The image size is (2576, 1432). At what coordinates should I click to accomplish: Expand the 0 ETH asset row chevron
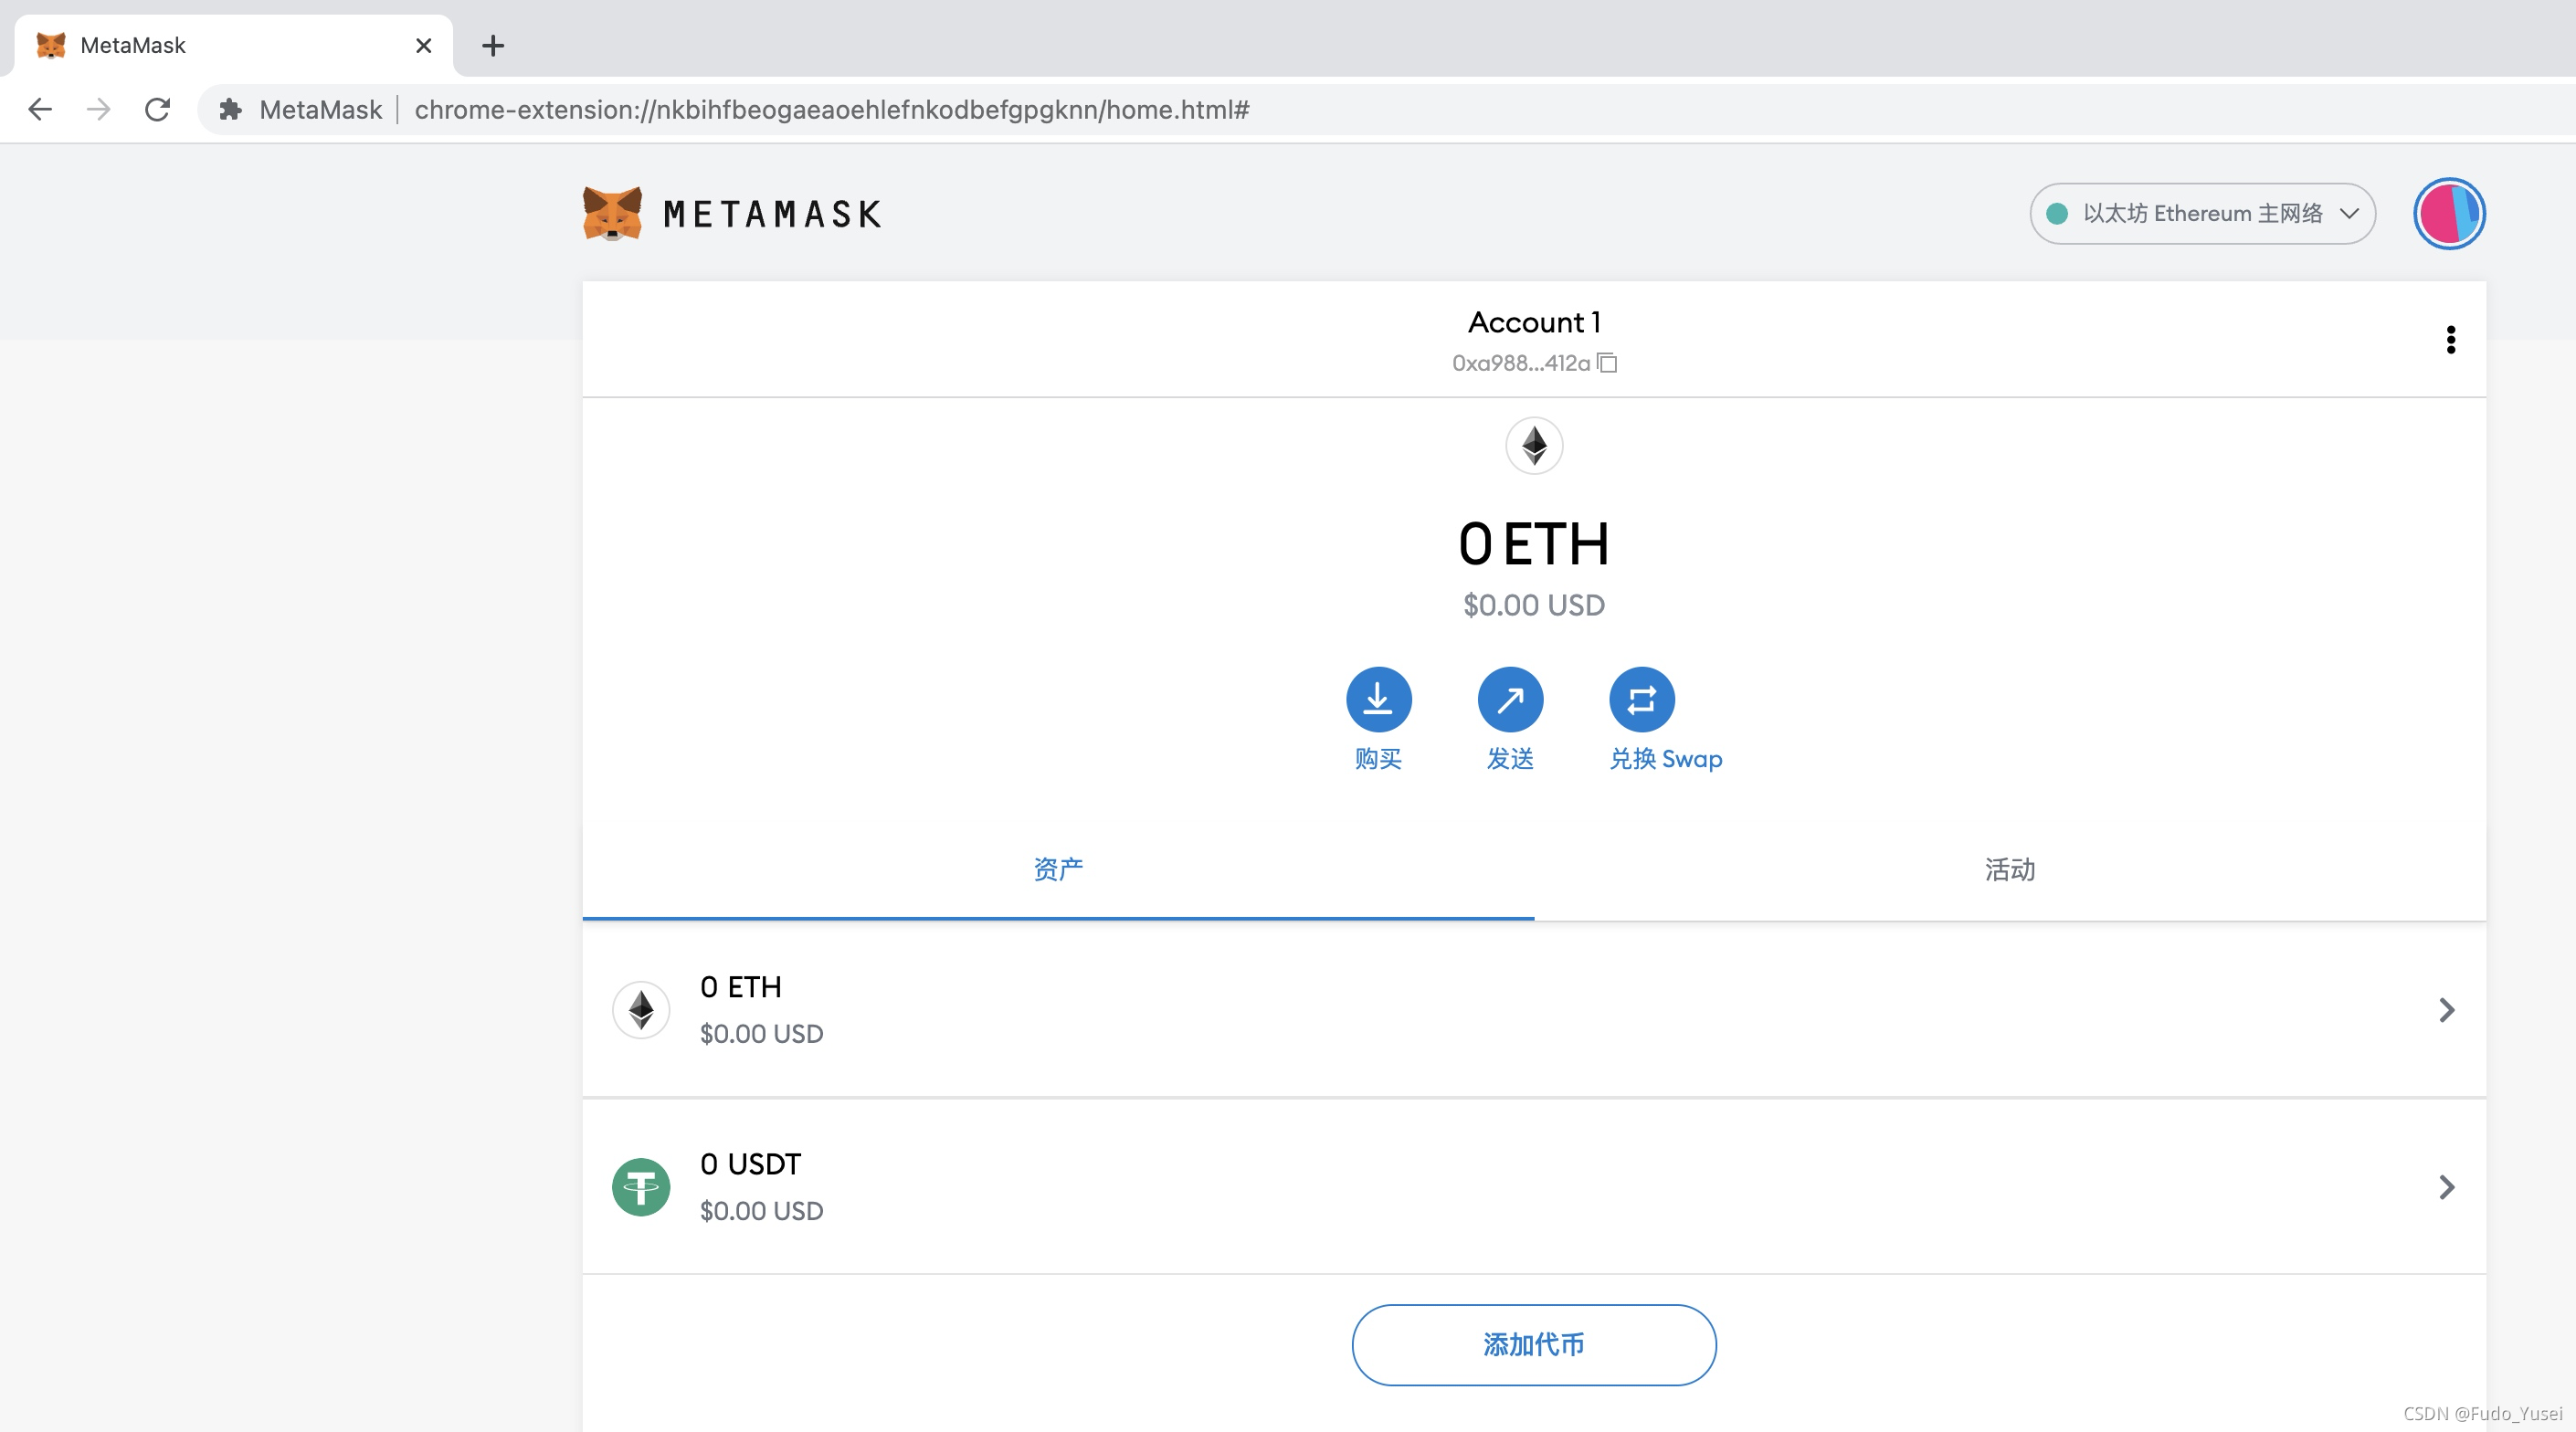coord(2446,1010)
